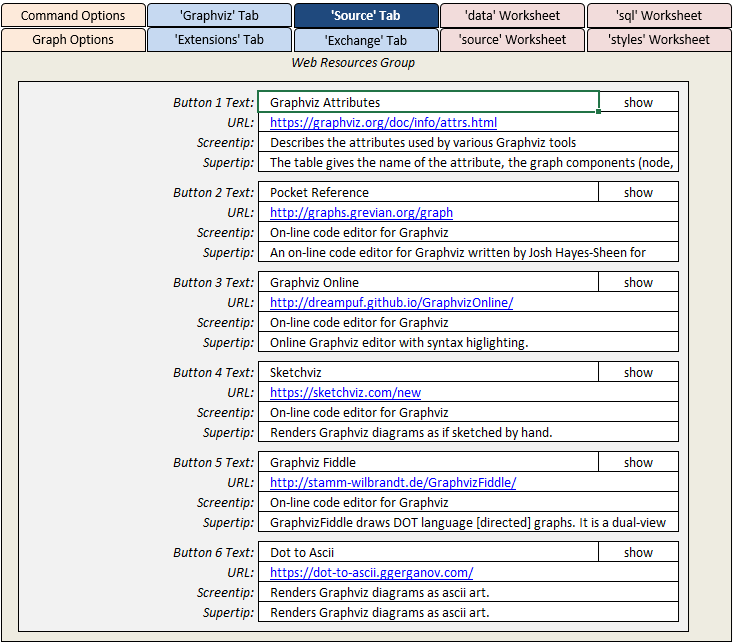Go to the 'Exchange' Tab

(366, 40)
